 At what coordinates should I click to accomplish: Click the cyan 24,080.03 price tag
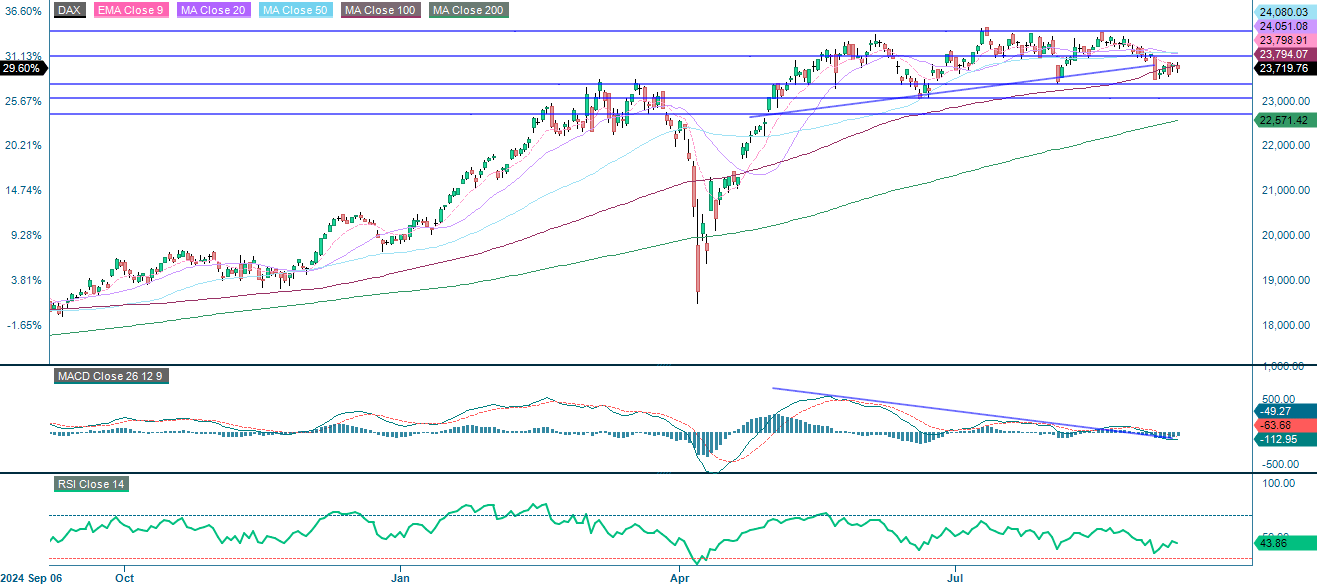[x=1286, y=10]
